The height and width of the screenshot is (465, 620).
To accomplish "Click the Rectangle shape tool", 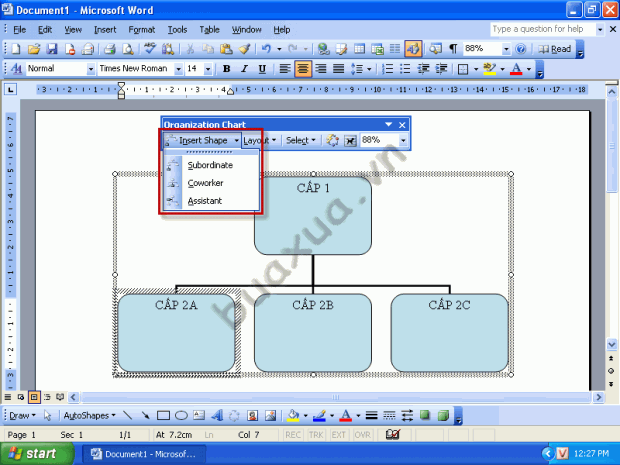I will click(163, 415).
